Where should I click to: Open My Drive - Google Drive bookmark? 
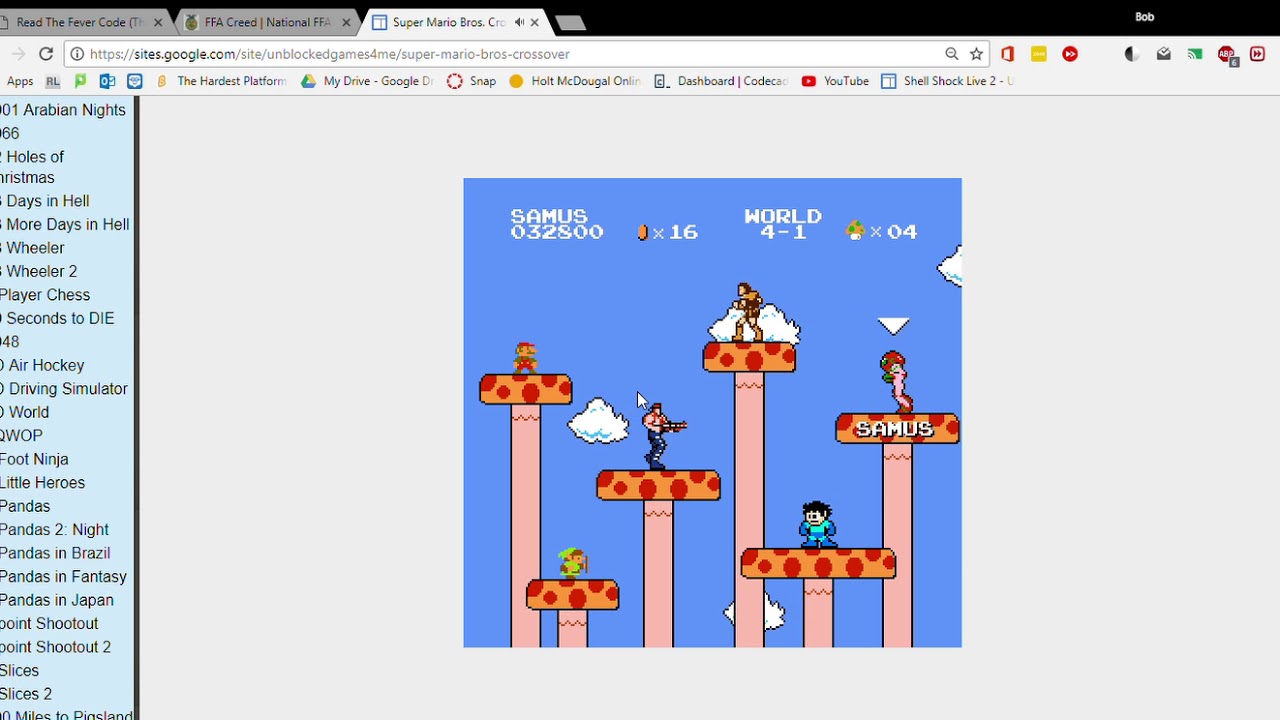tap(367, 81)
